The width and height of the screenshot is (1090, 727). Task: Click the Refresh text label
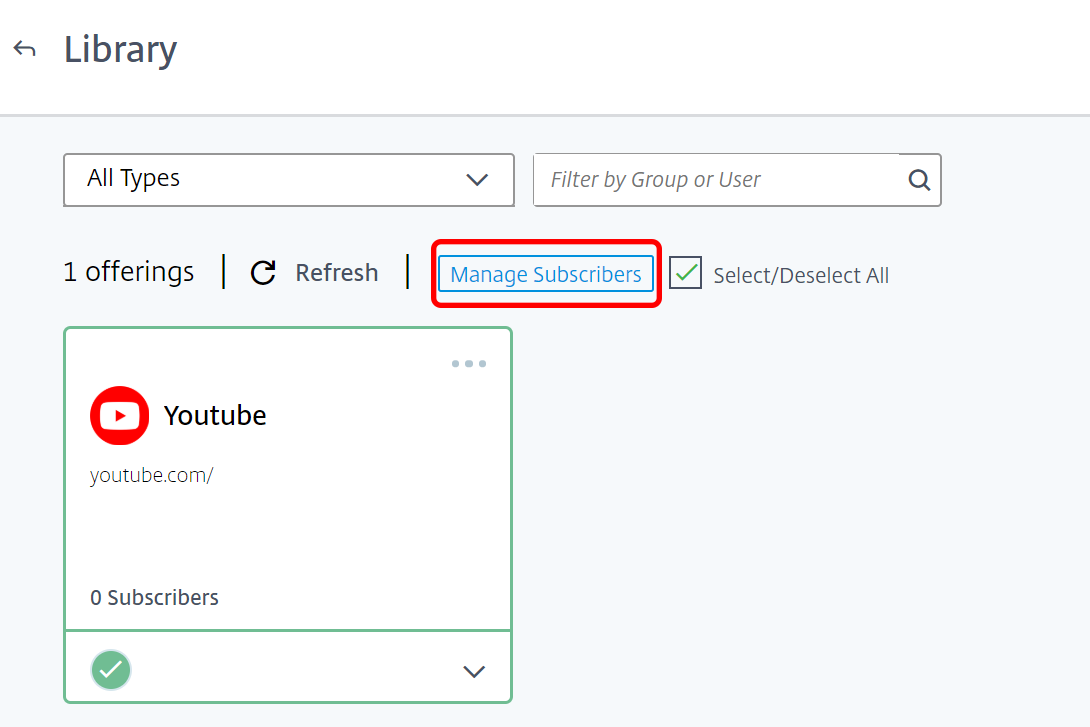(x=336, y=272)
